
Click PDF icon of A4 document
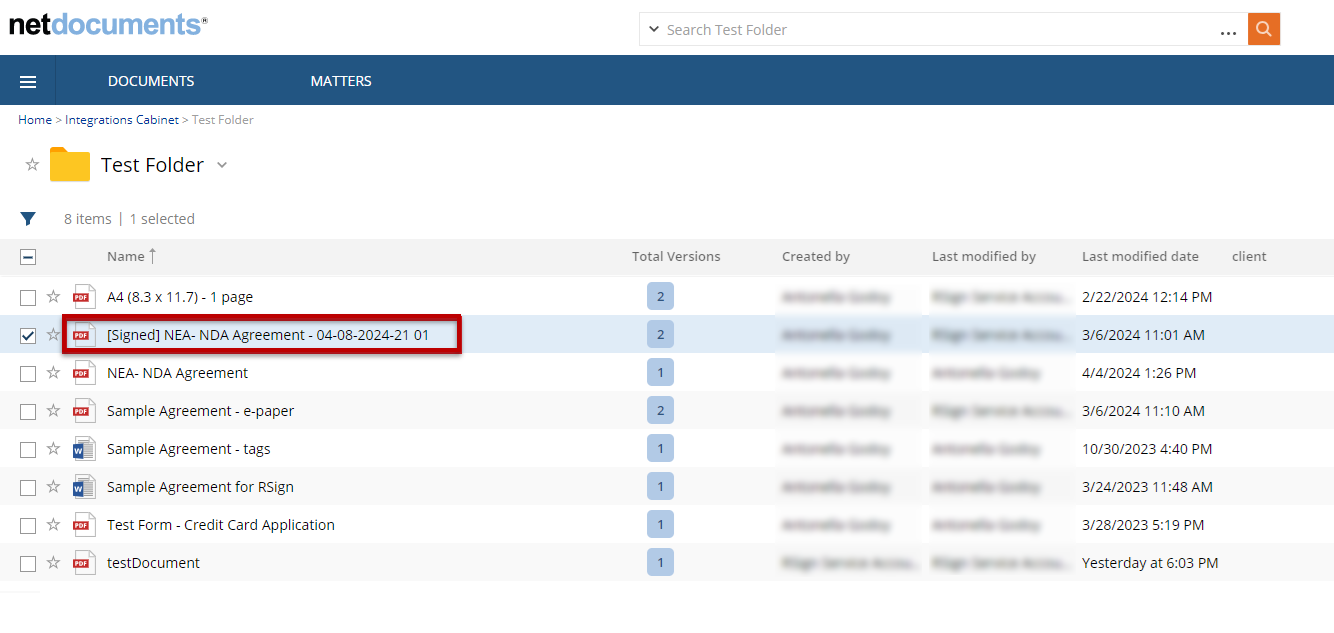pos(84,297)
